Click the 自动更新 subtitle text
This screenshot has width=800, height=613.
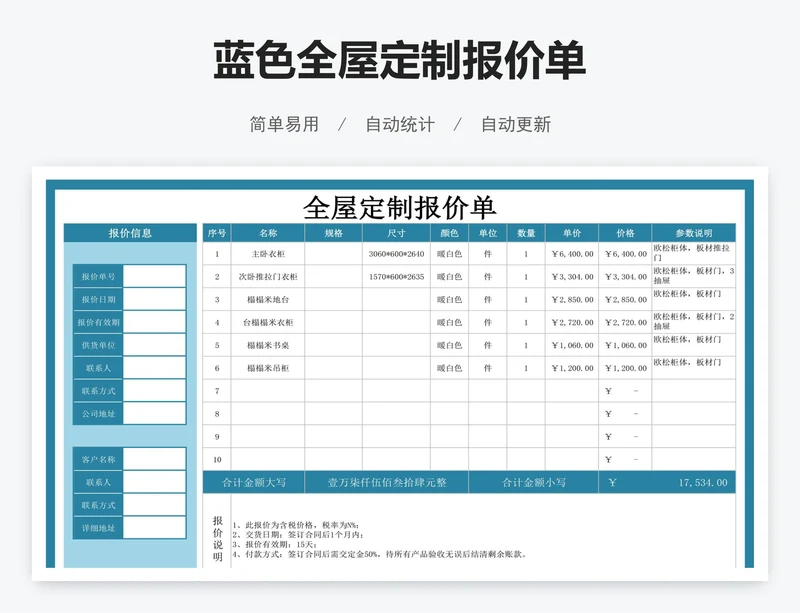(516, 125)
